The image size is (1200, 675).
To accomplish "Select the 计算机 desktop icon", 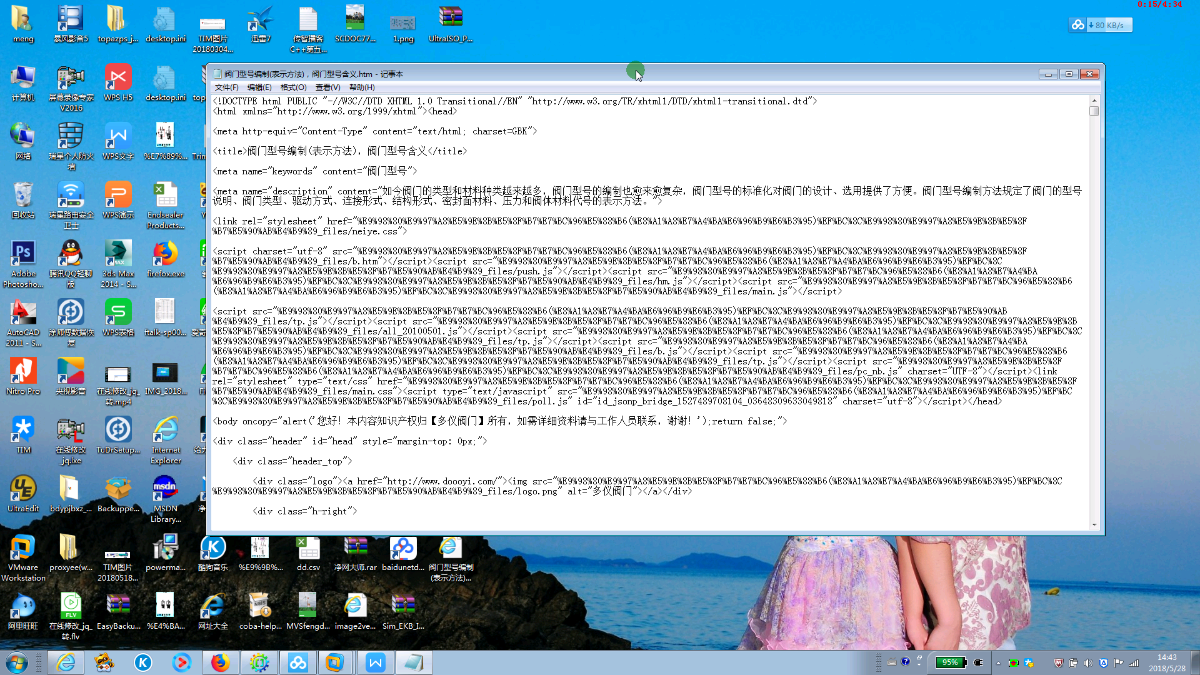I will pyautogui.click(x=22, y=84).
